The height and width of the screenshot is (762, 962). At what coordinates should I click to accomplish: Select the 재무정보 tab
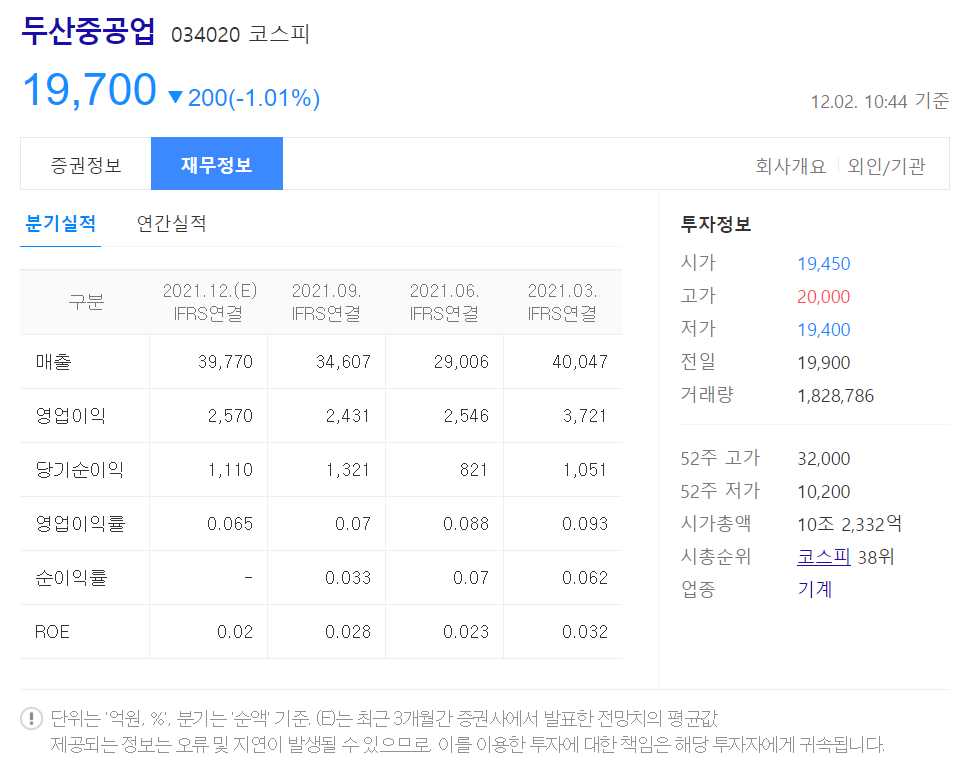217,163
